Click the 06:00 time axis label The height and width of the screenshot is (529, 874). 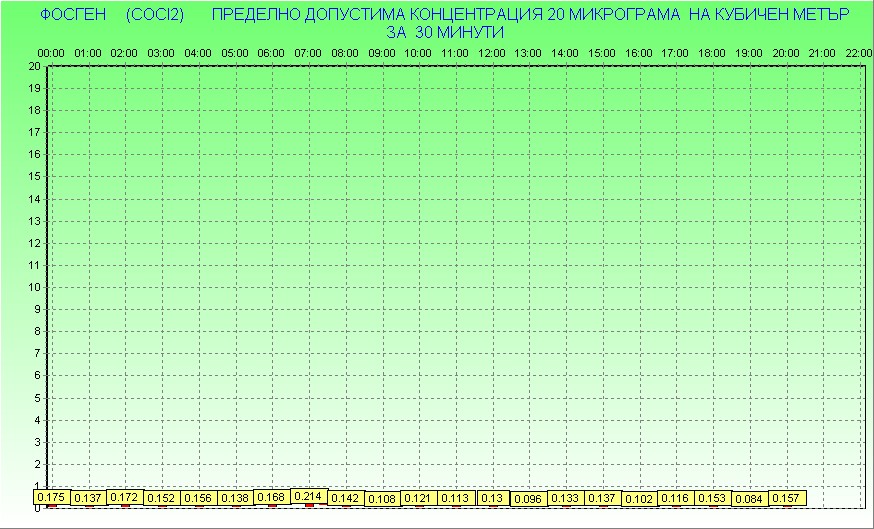point(271,54)
